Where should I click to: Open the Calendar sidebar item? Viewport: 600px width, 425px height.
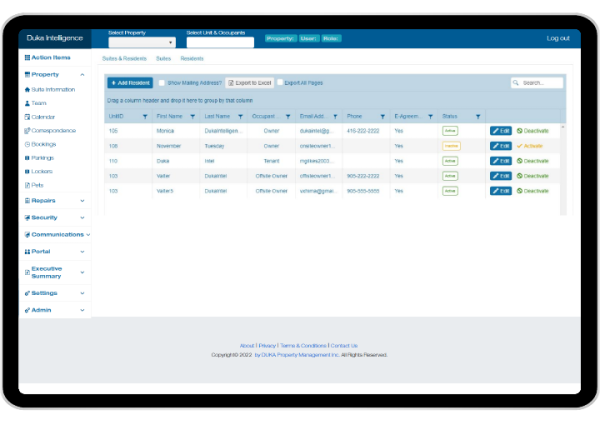[40, 117]
